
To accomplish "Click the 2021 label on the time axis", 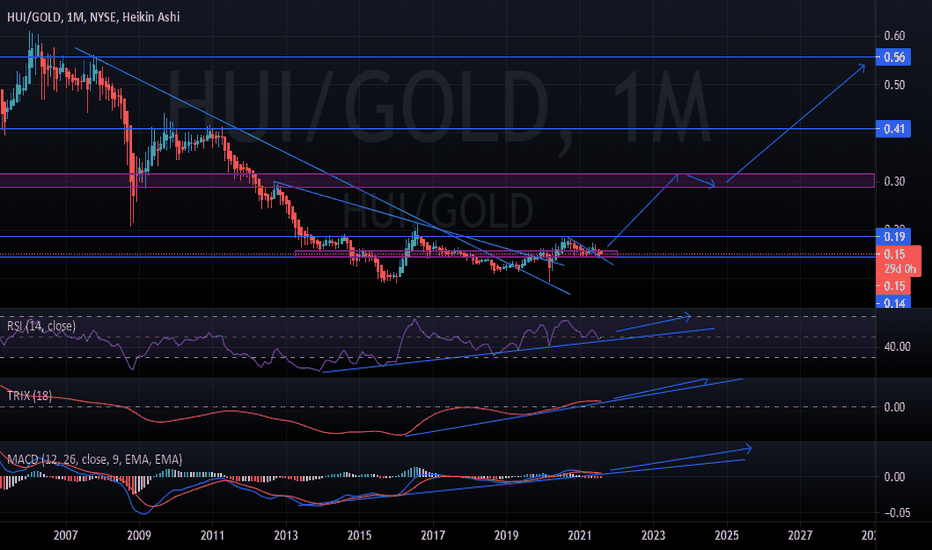I will pos(580,535).
